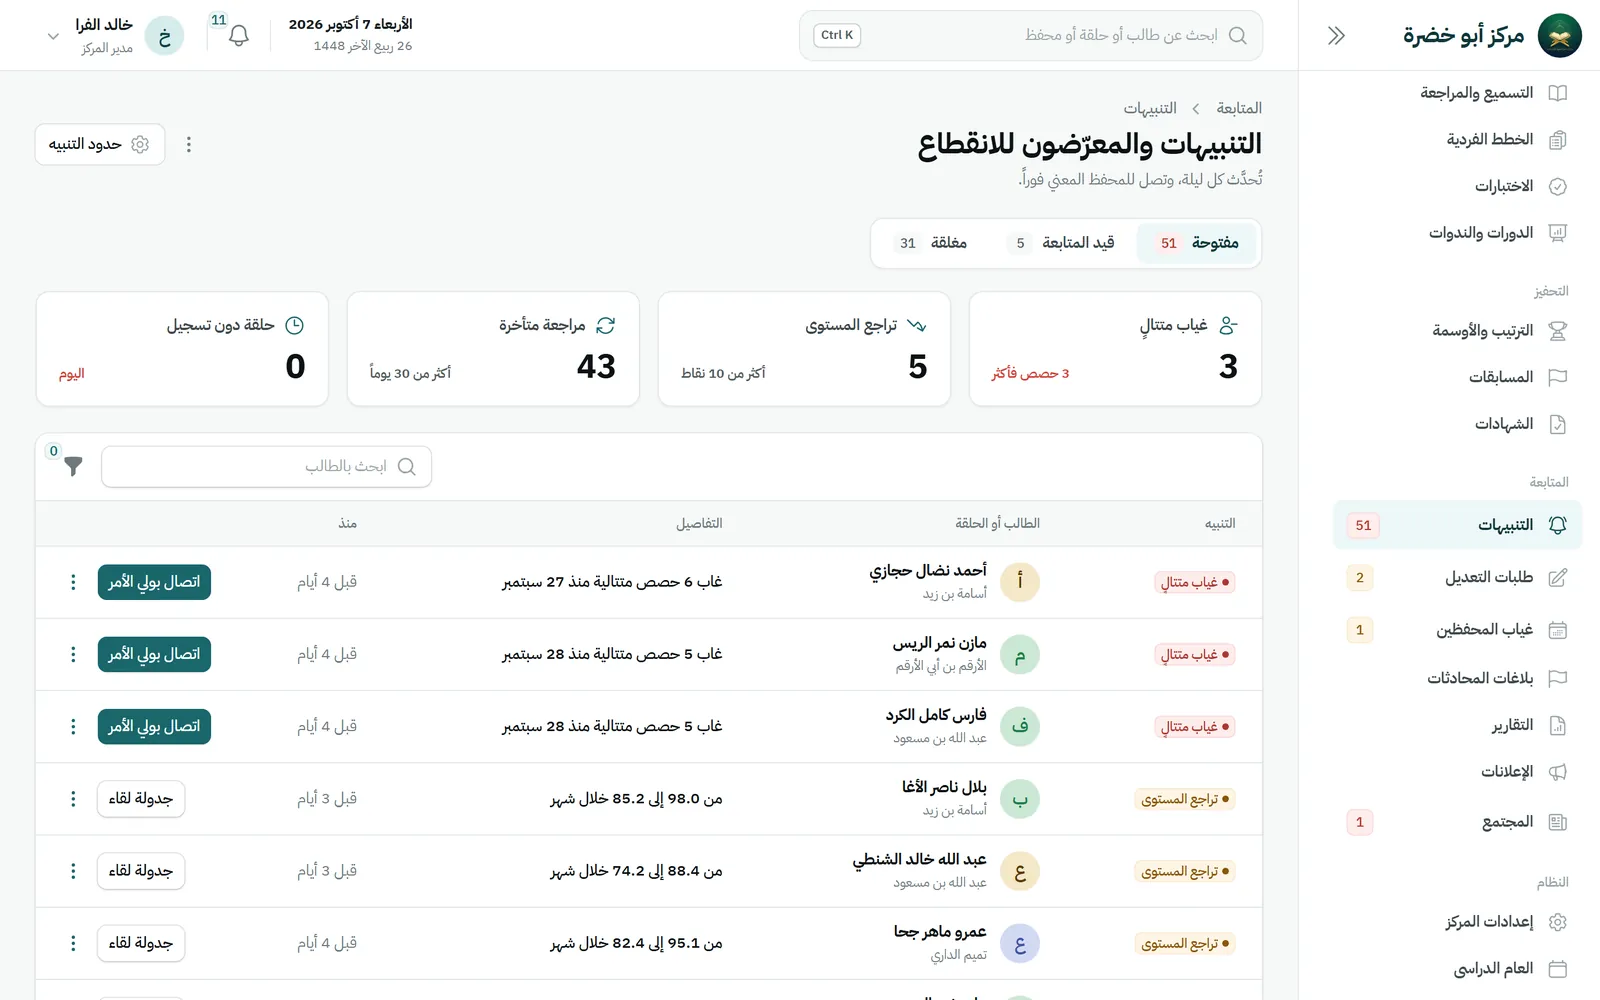The width and height of the screenshot is (1600, 1000).
Task: Switch to مغلقة tab
Action: 932,243
